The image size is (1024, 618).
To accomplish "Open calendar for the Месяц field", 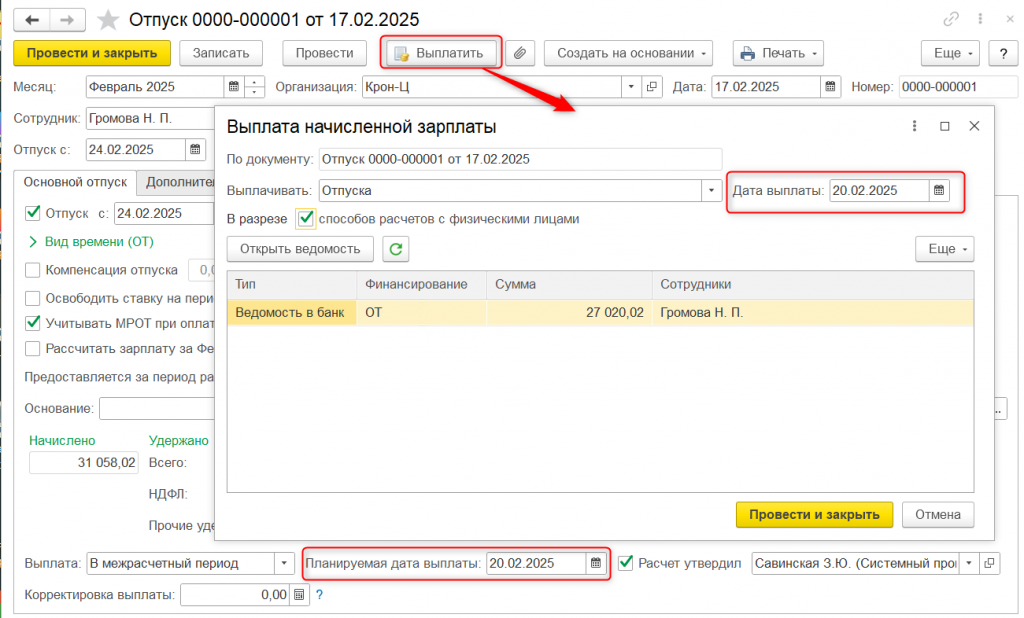I will click(x=233, y=86).
